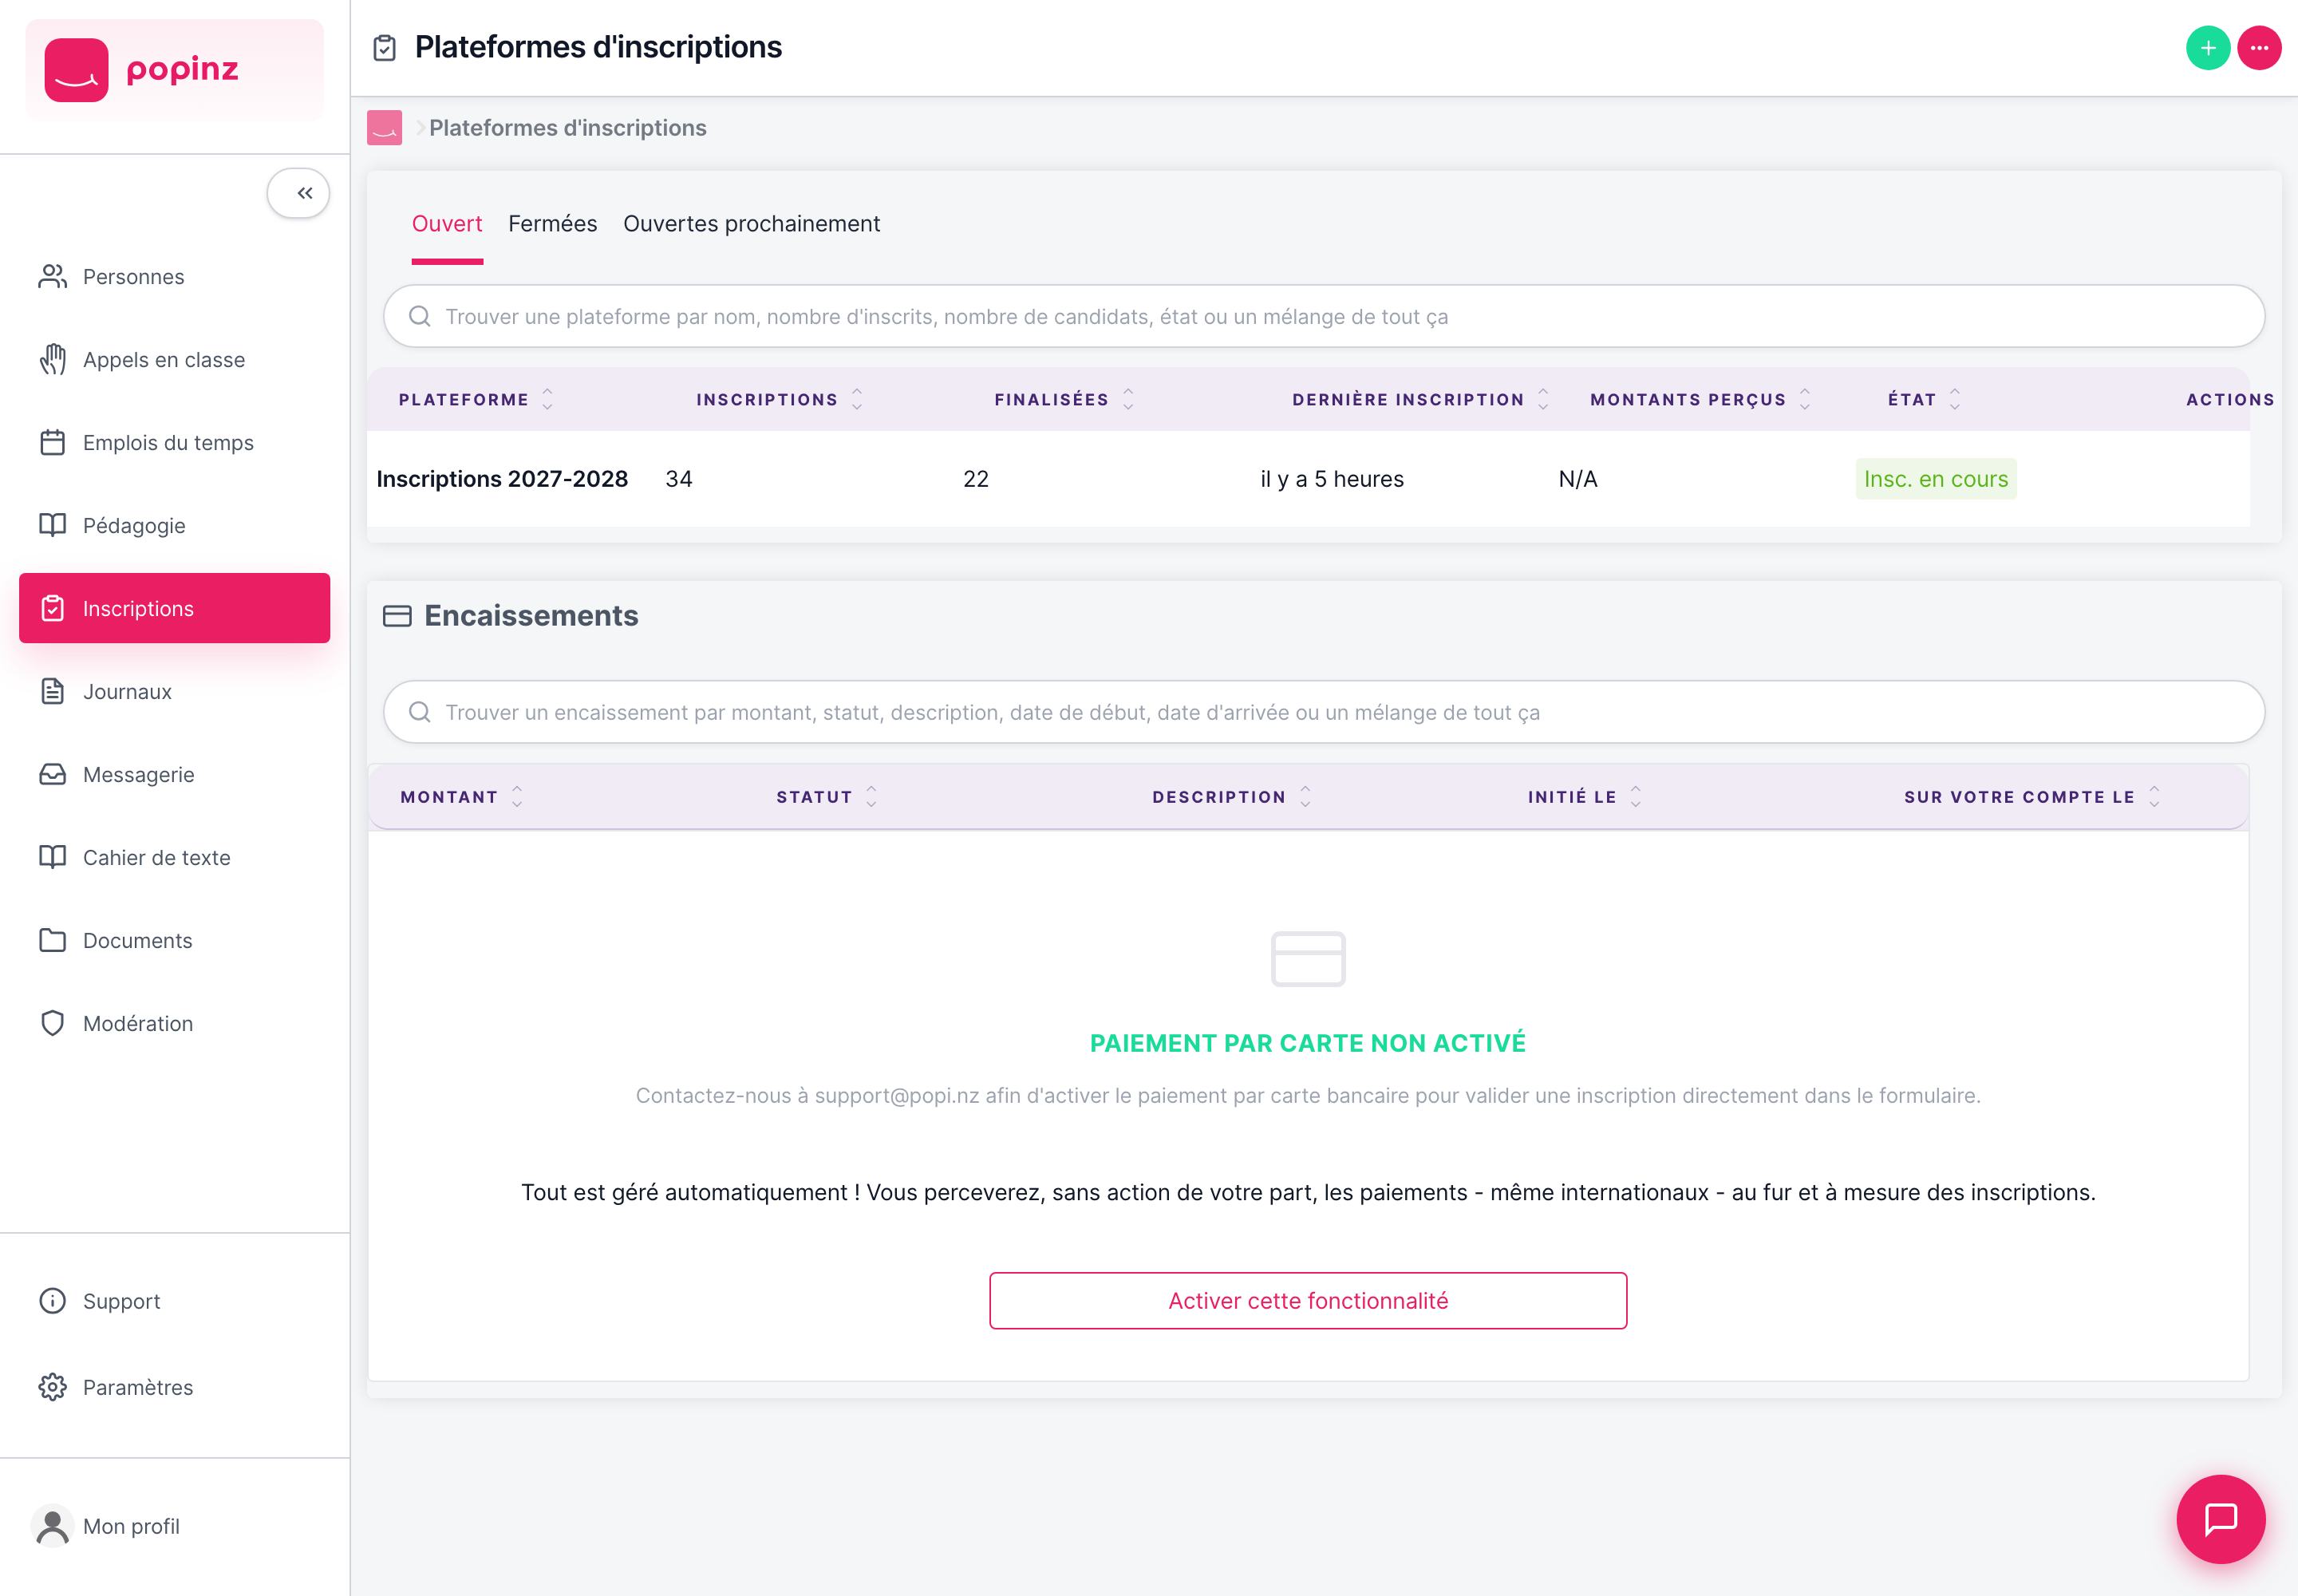This screenshot has width=2298, height=1596.
Task: Click the '22' finalisées count cell
Action: point(976,479)
